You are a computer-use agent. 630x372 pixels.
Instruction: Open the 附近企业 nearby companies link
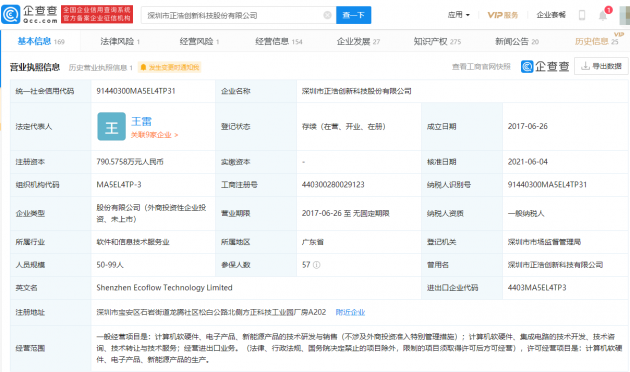(350, 312)
